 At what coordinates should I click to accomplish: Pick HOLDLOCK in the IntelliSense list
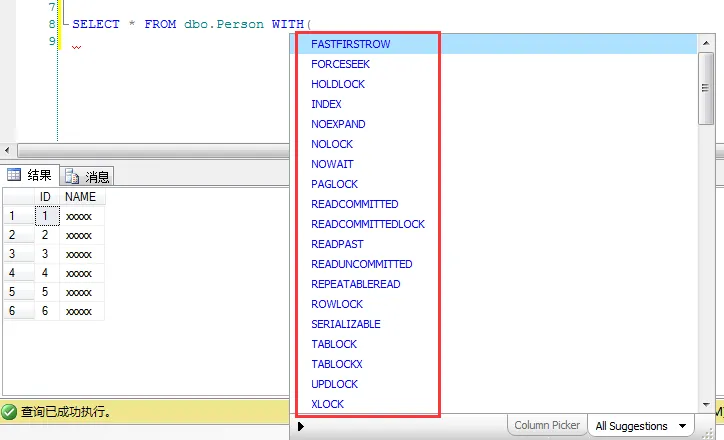point(338,84)
